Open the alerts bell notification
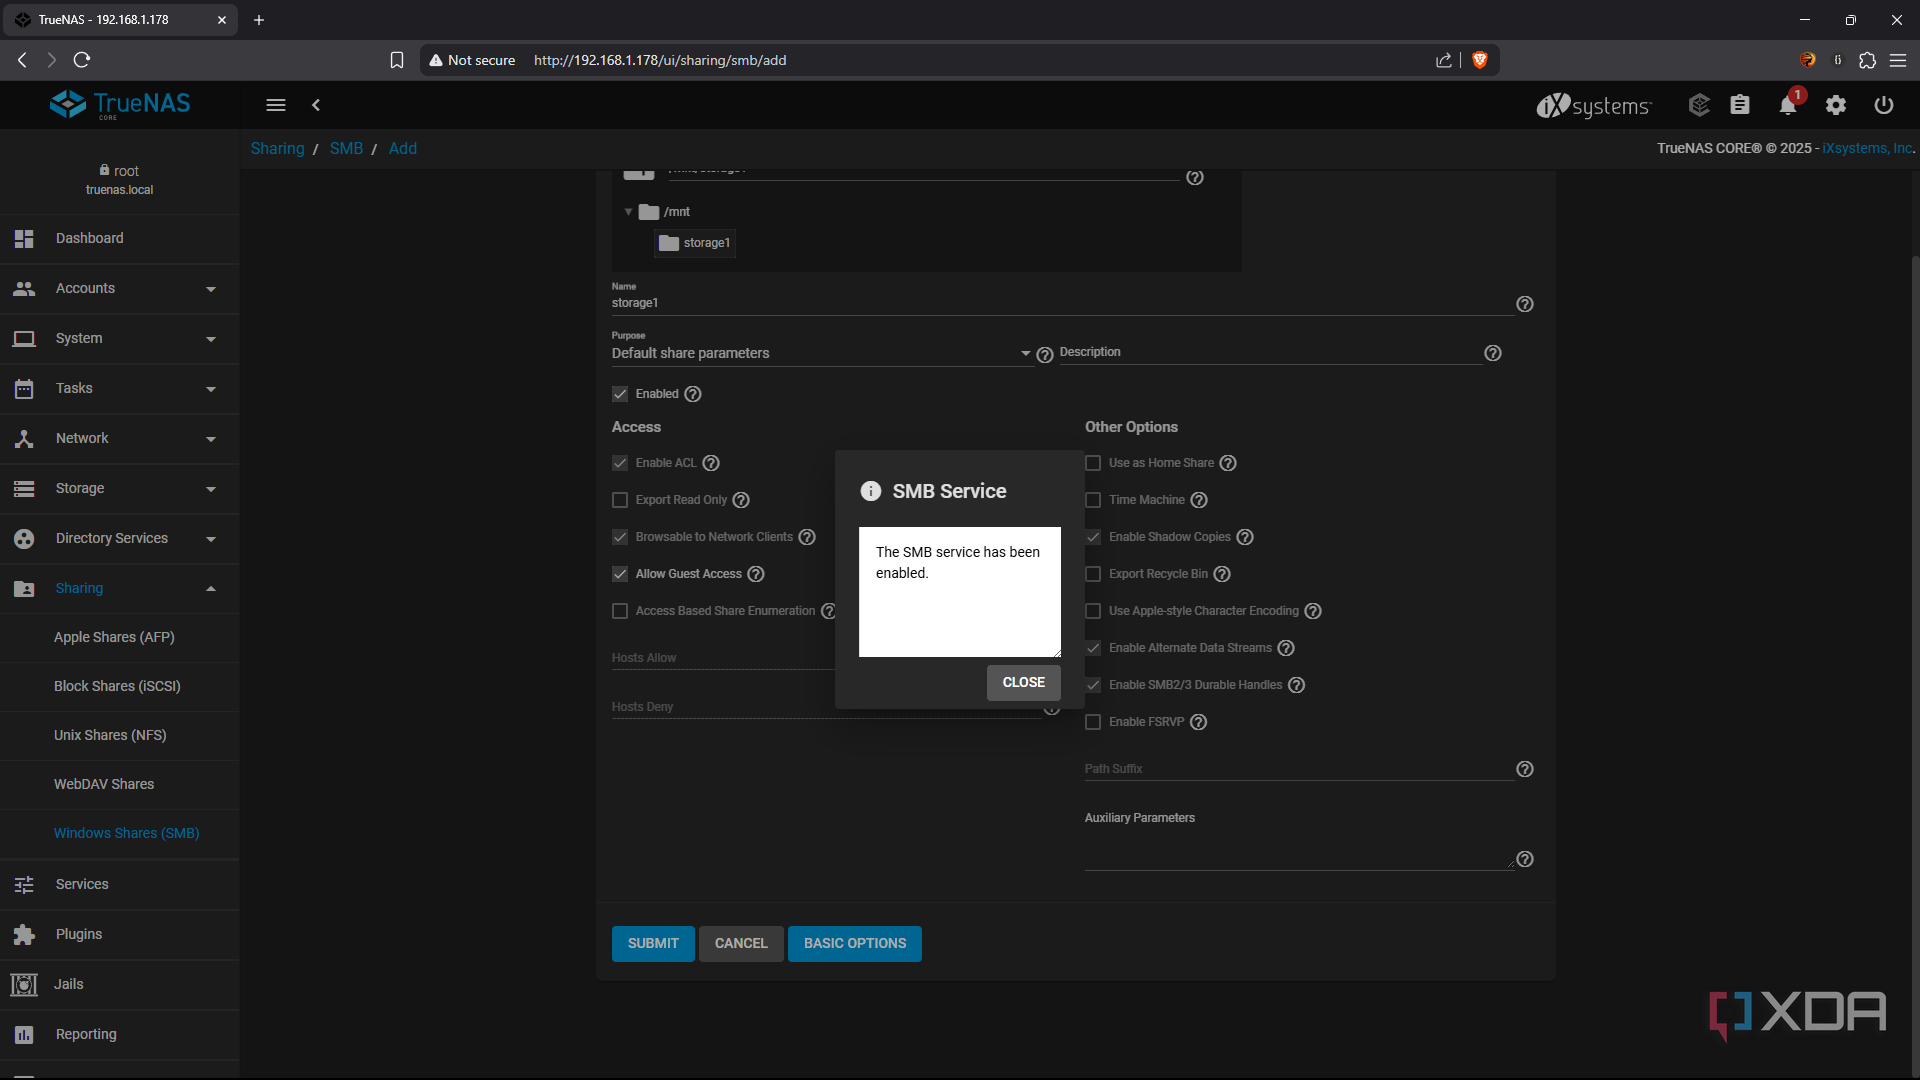 pos(1788,105)
